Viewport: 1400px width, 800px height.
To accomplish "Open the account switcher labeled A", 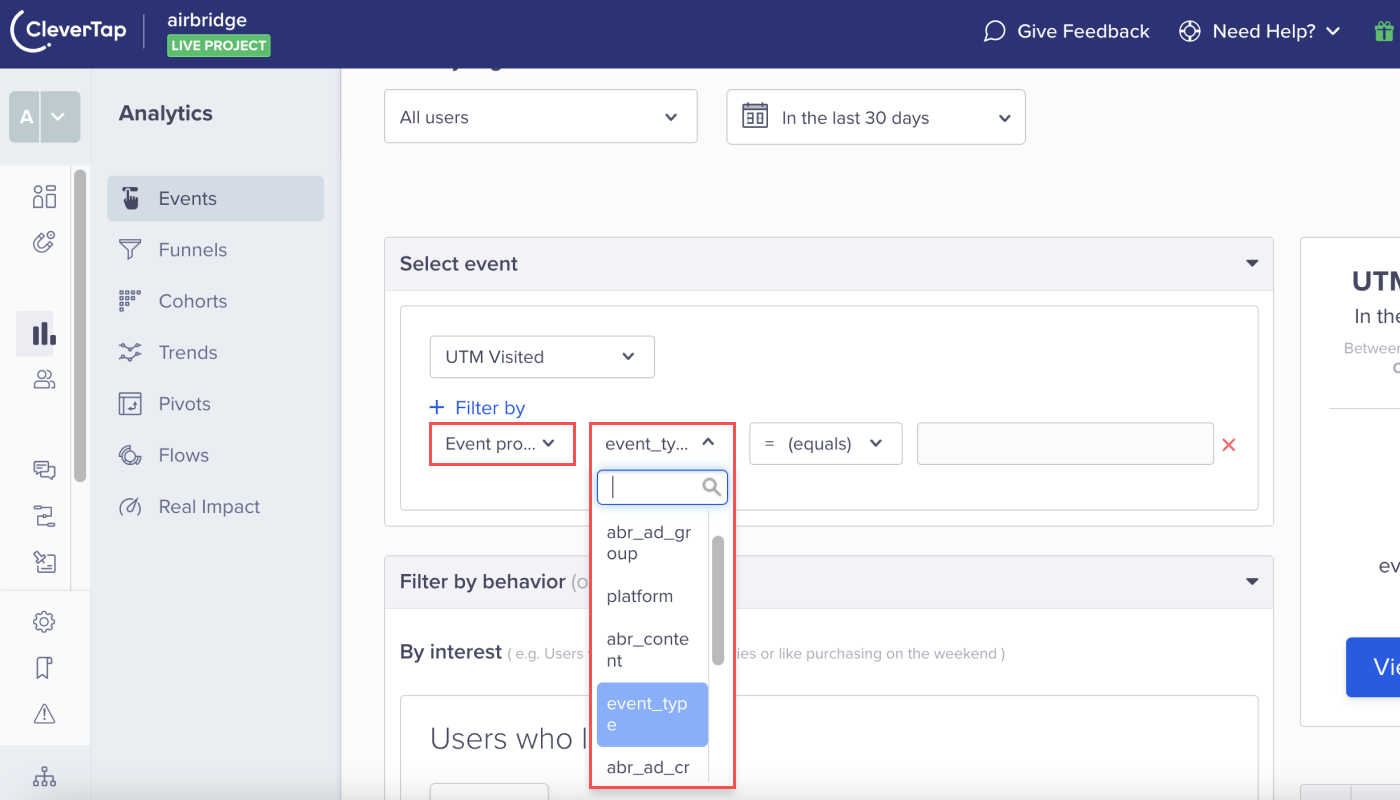I will (44, 117).
